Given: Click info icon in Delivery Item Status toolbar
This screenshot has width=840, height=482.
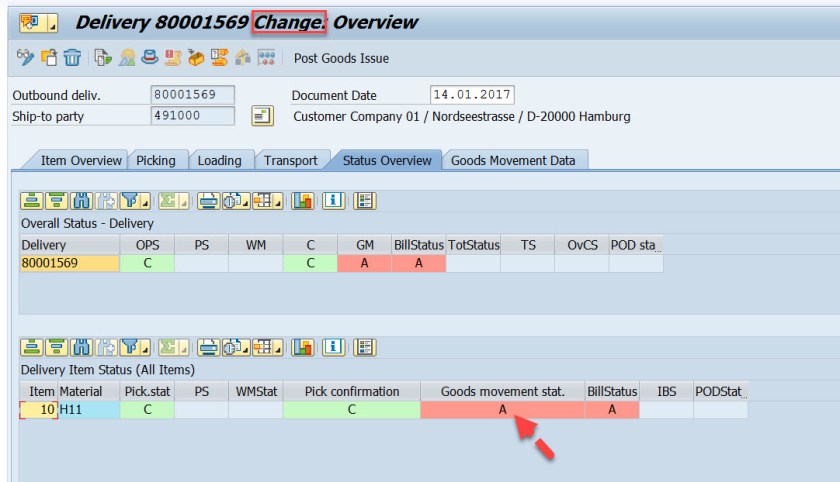Looking at the screenshot, I should click(x=333, y=348).
